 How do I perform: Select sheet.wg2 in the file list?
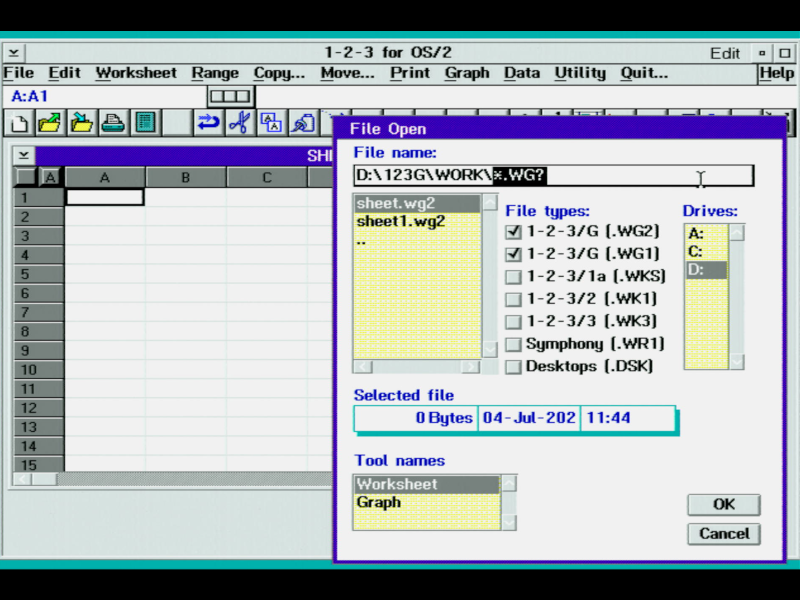click(x=417, y=203)
